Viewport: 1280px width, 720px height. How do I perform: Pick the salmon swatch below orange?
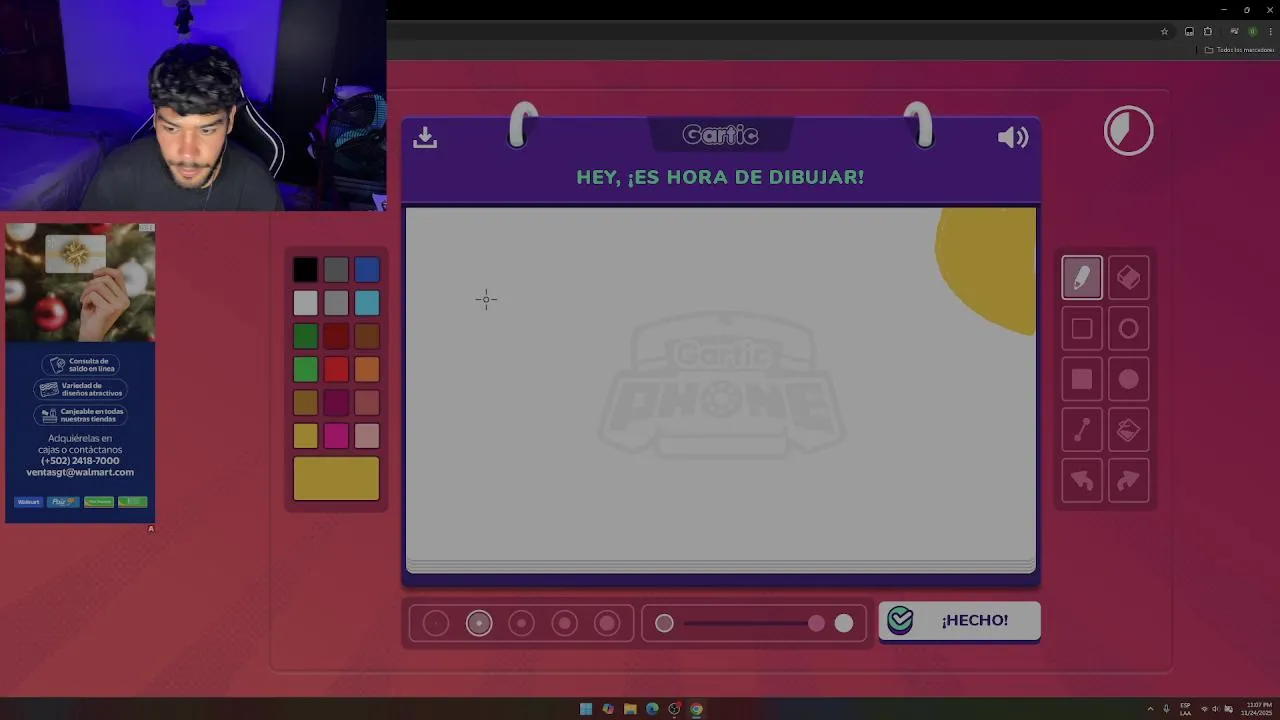367,403
